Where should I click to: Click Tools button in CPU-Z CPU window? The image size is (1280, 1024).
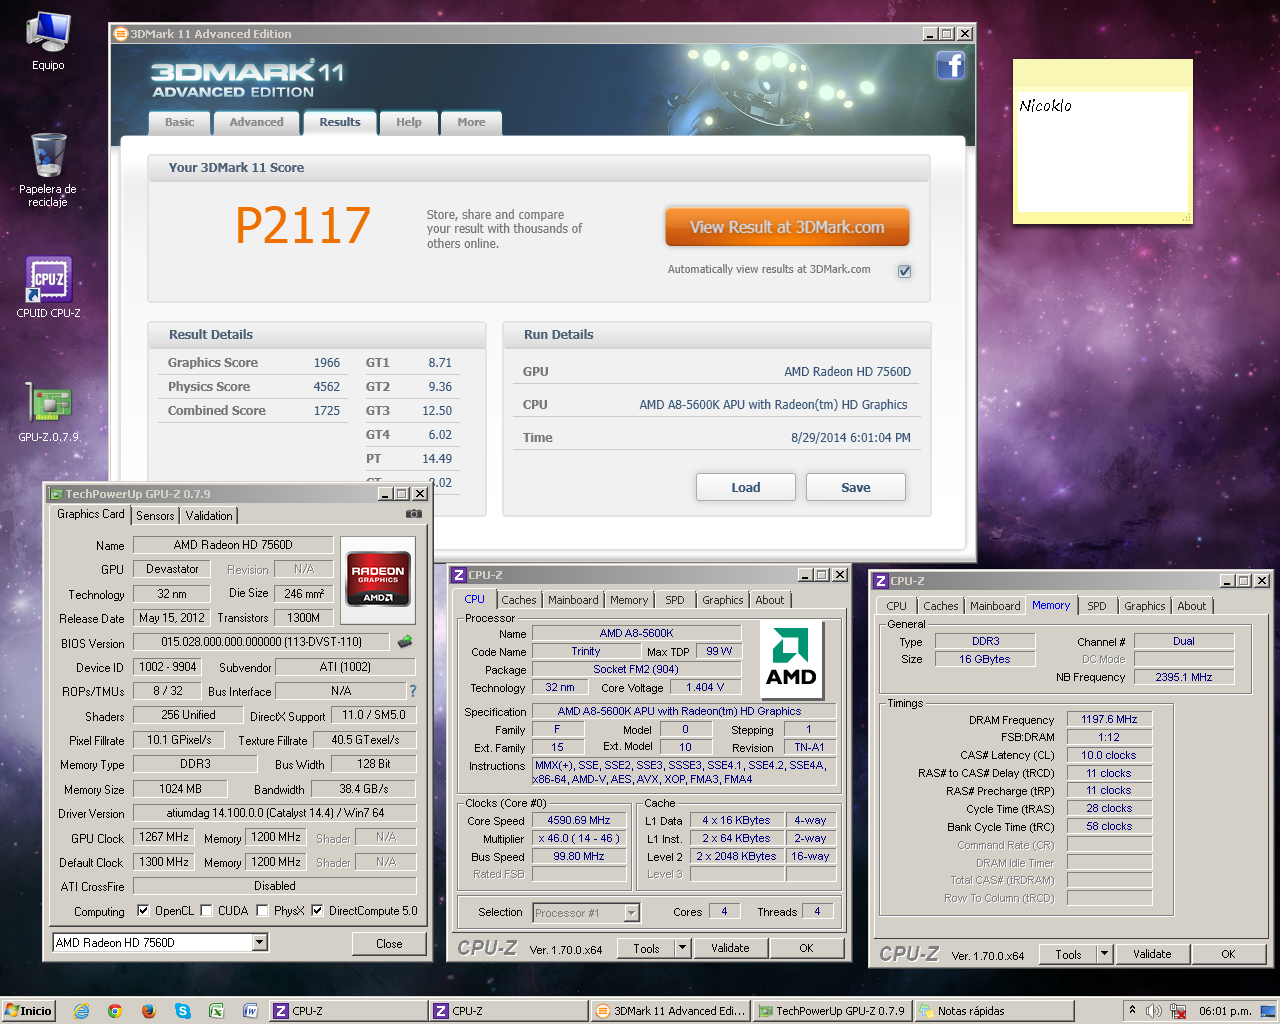pyautogui.click(x=646, y=948)
